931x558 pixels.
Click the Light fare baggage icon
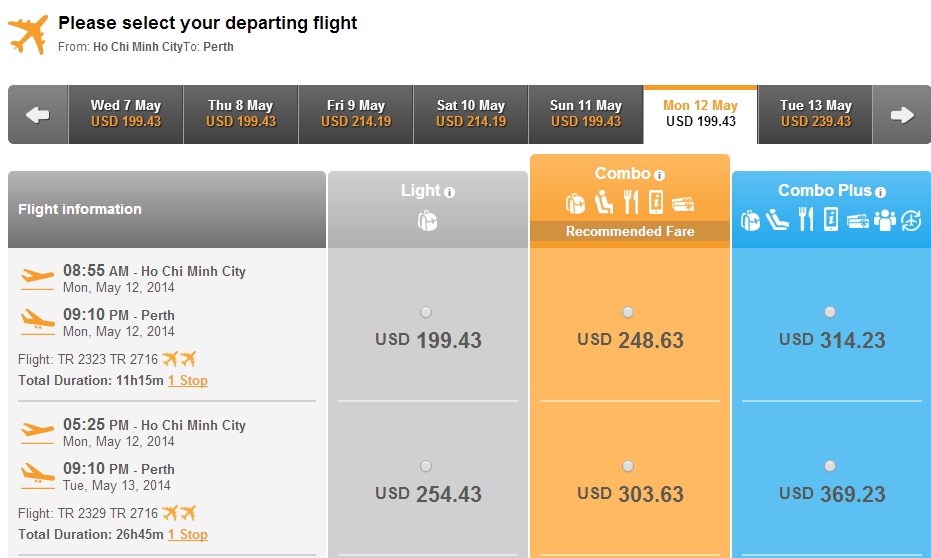pos(428,221)
